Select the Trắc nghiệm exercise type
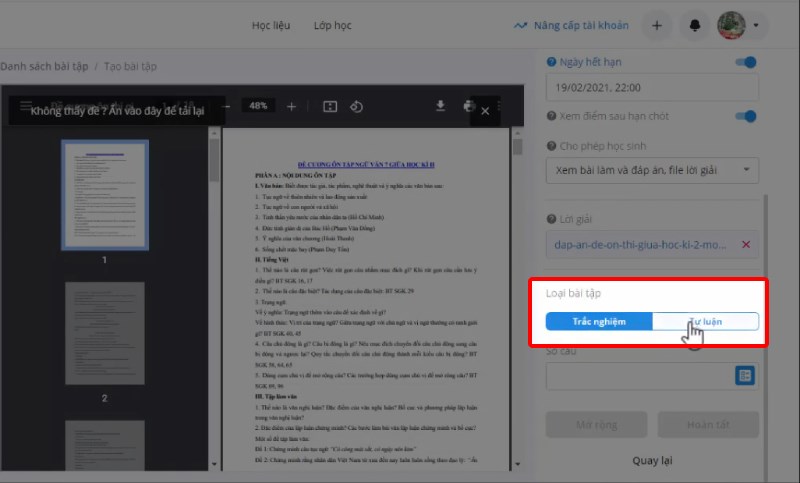This screenshot has height=483, width=800. [599, 322]
